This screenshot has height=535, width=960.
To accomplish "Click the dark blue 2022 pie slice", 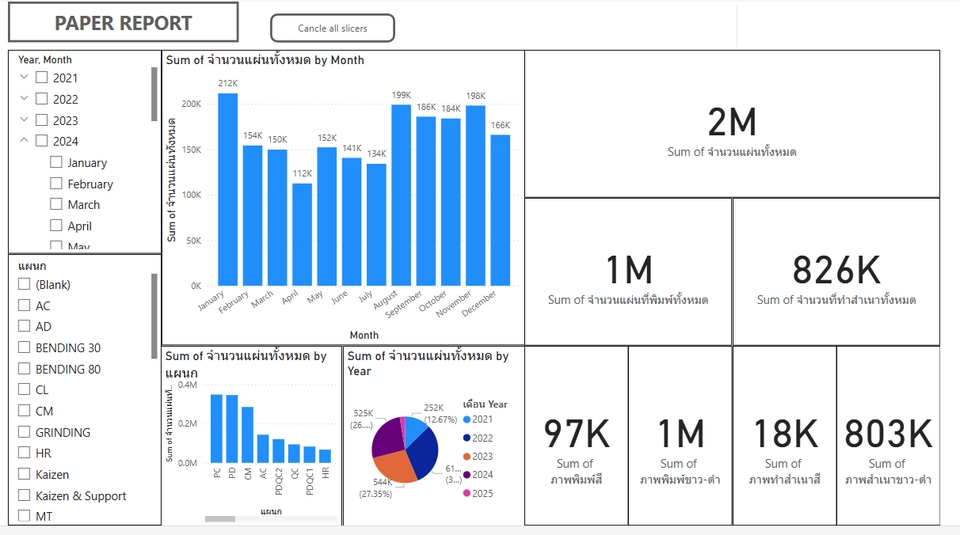I will 424,454.
